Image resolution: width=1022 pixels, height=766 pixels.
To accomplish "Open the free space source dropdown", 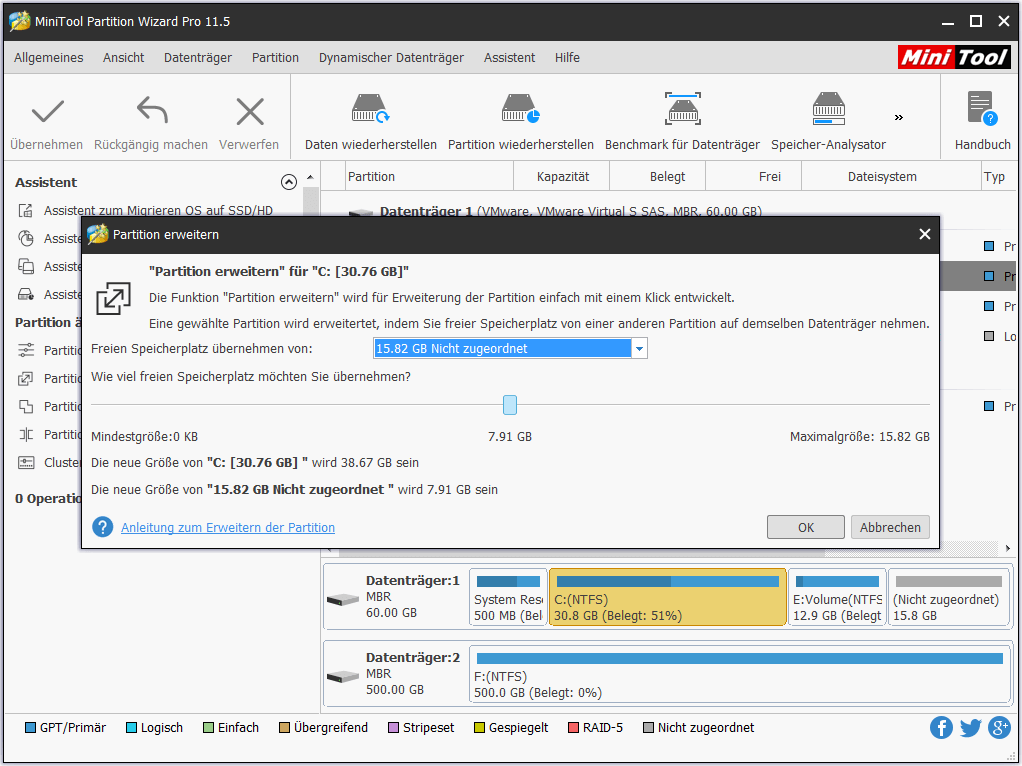I will click(x=639, y=349).
